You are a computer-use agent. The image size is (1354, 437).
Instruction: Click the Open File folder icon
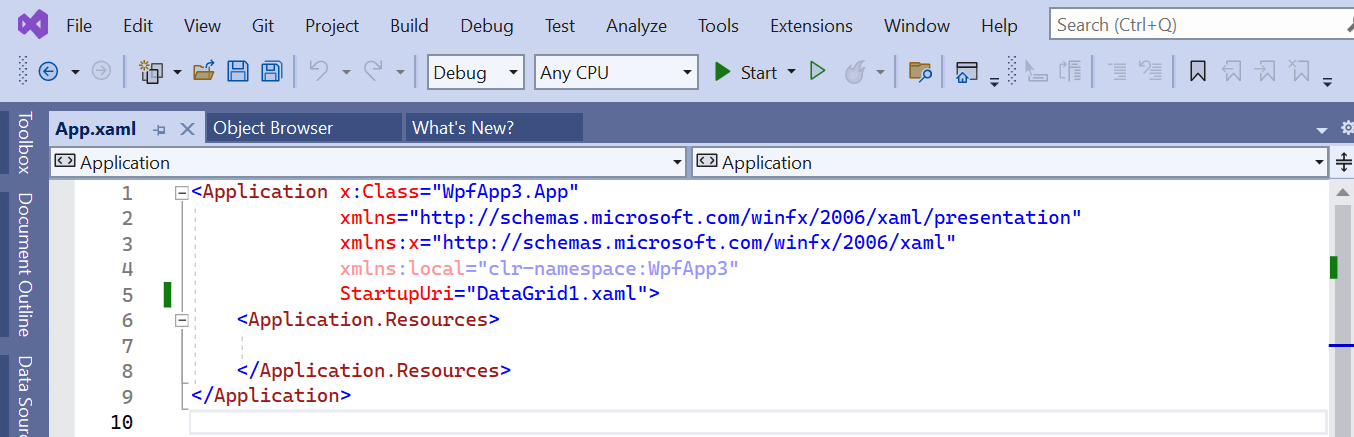coord(204,72)
